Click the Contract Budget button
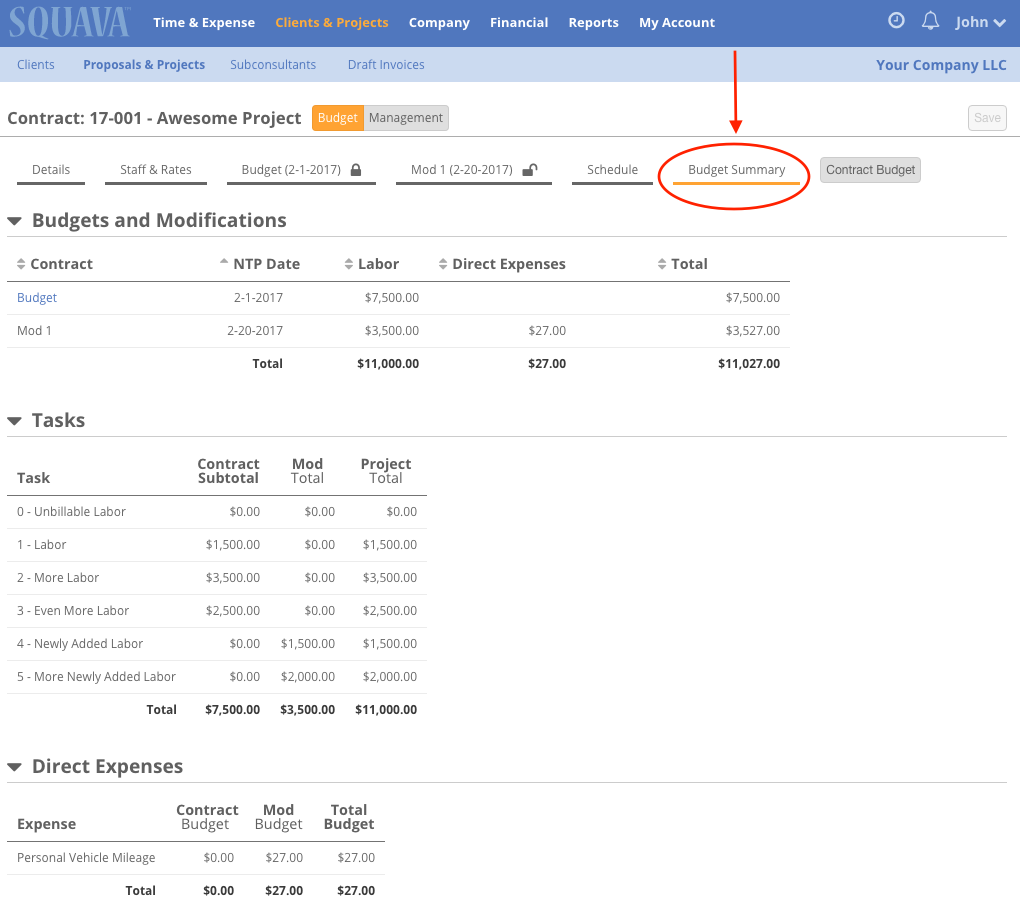 [869, 169]
